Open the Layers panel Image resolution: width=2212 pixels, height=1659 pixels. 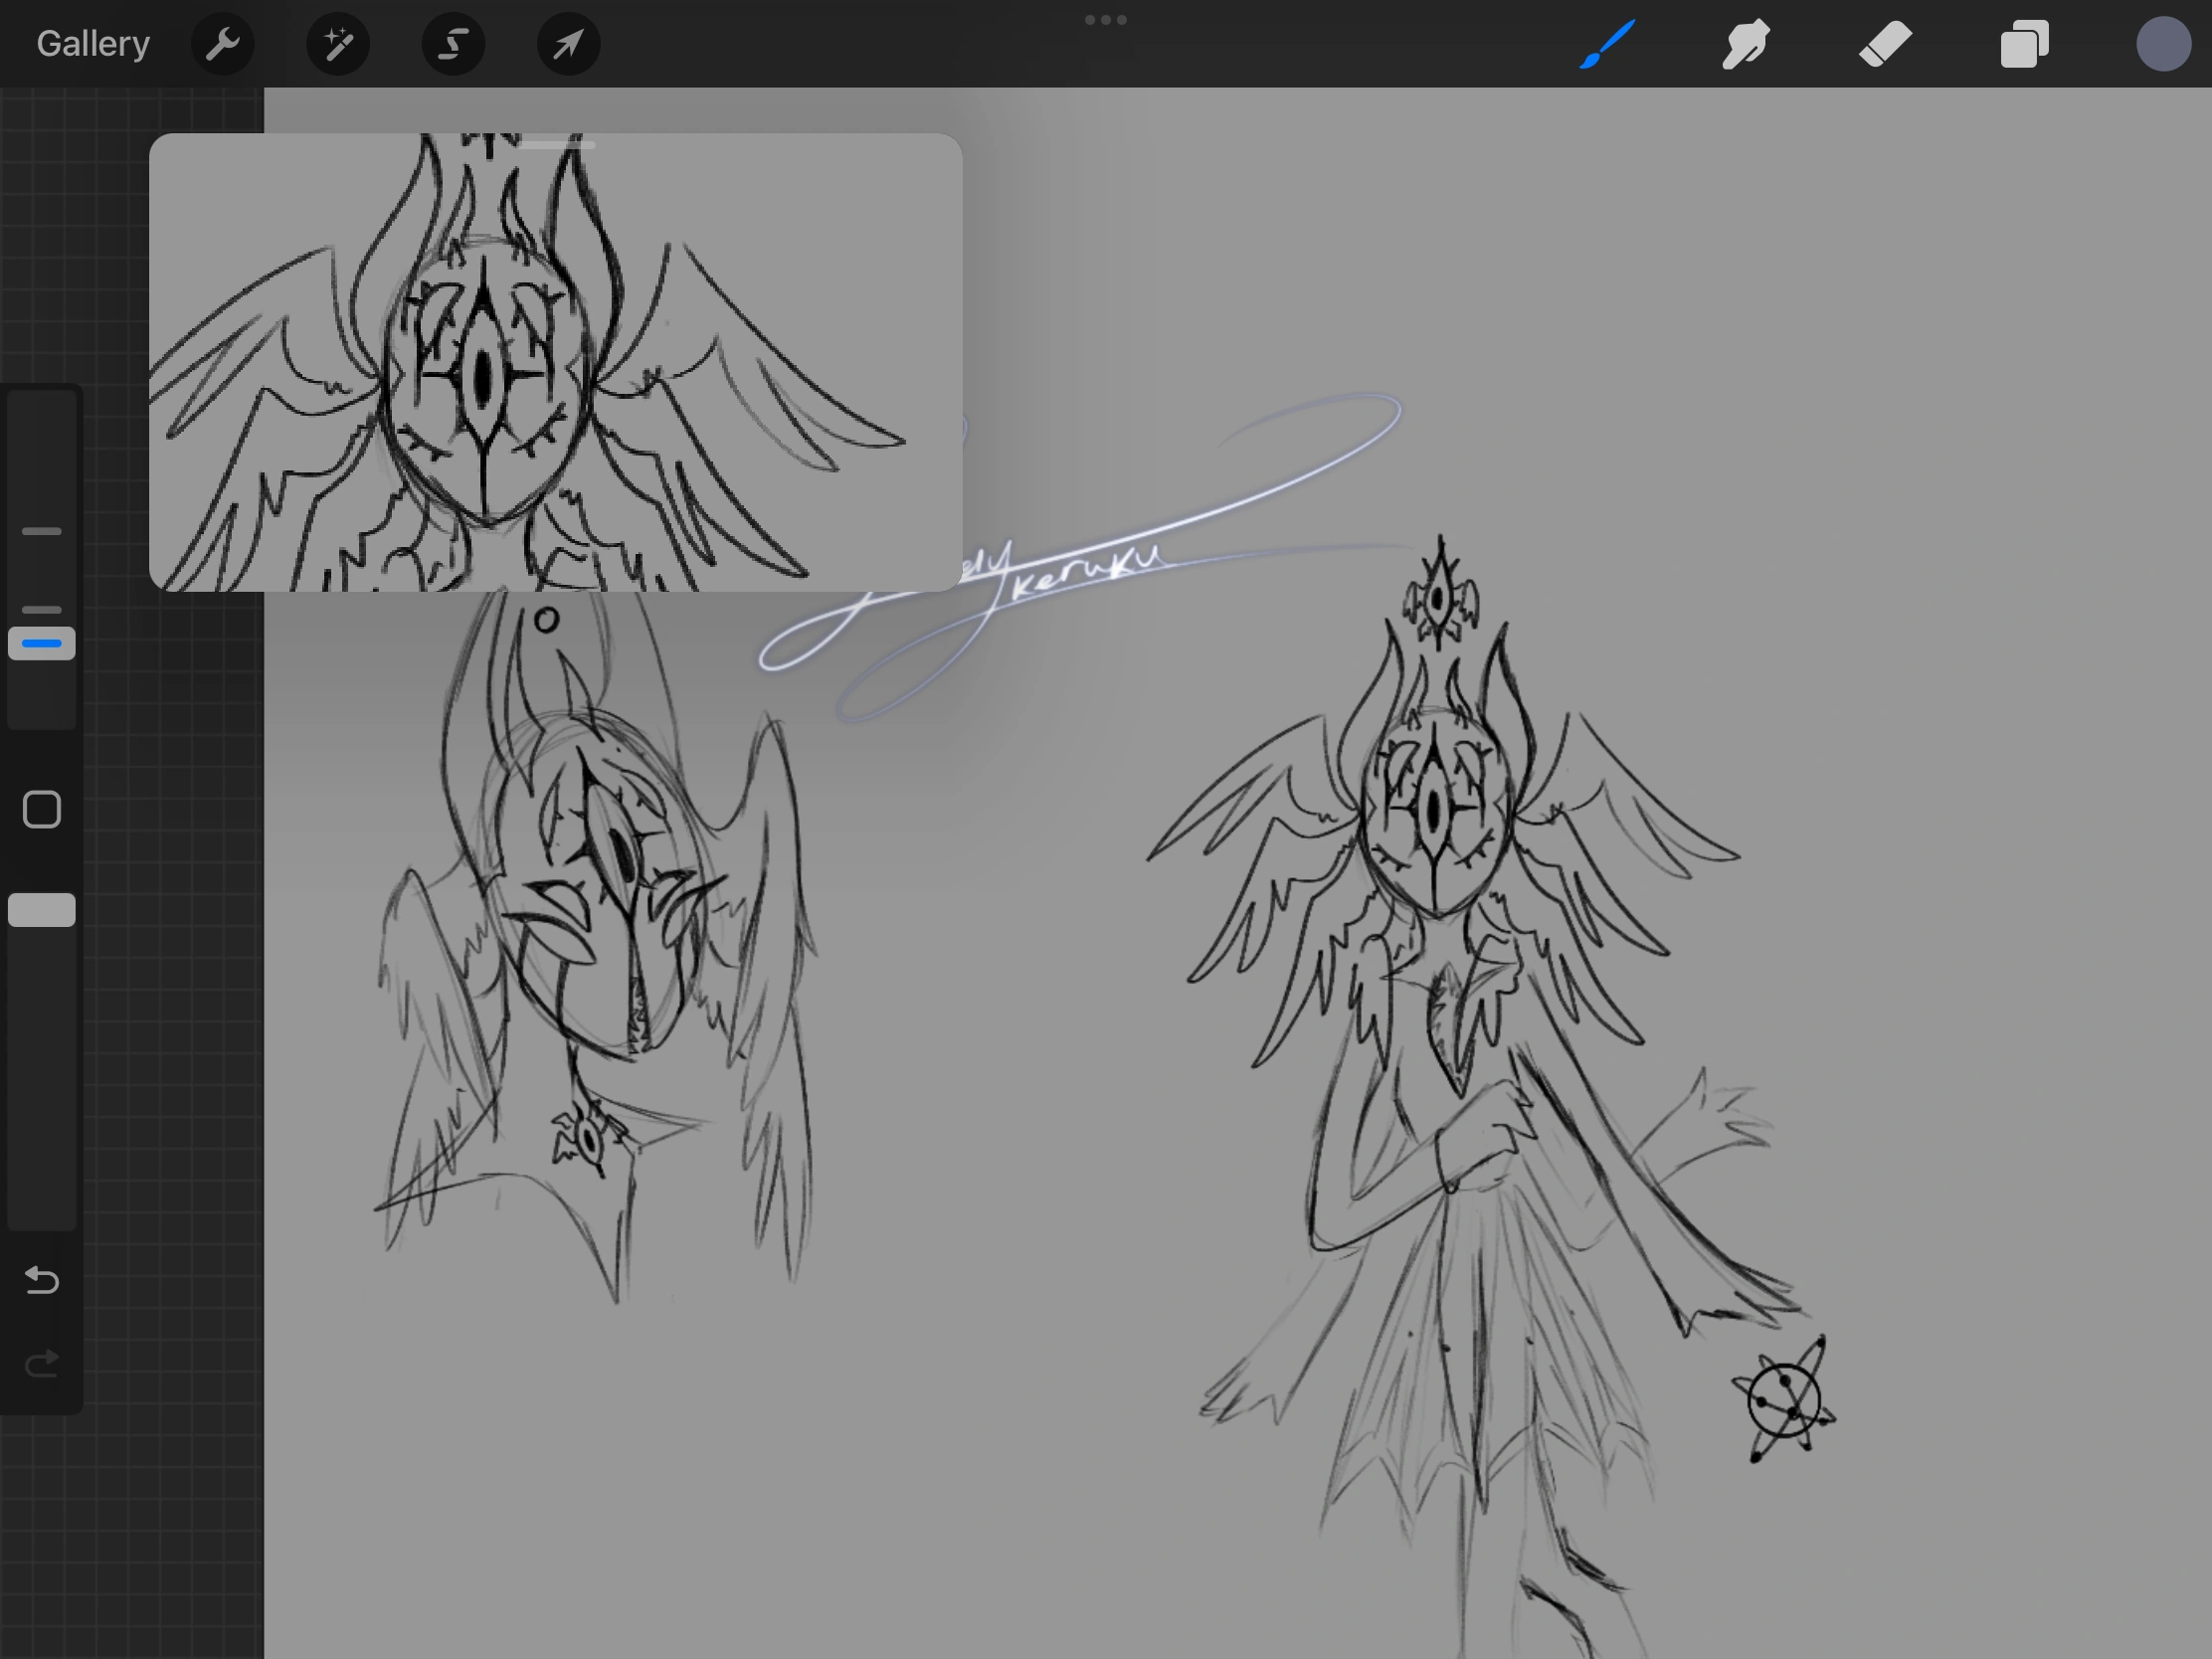tap(2024, 43)
